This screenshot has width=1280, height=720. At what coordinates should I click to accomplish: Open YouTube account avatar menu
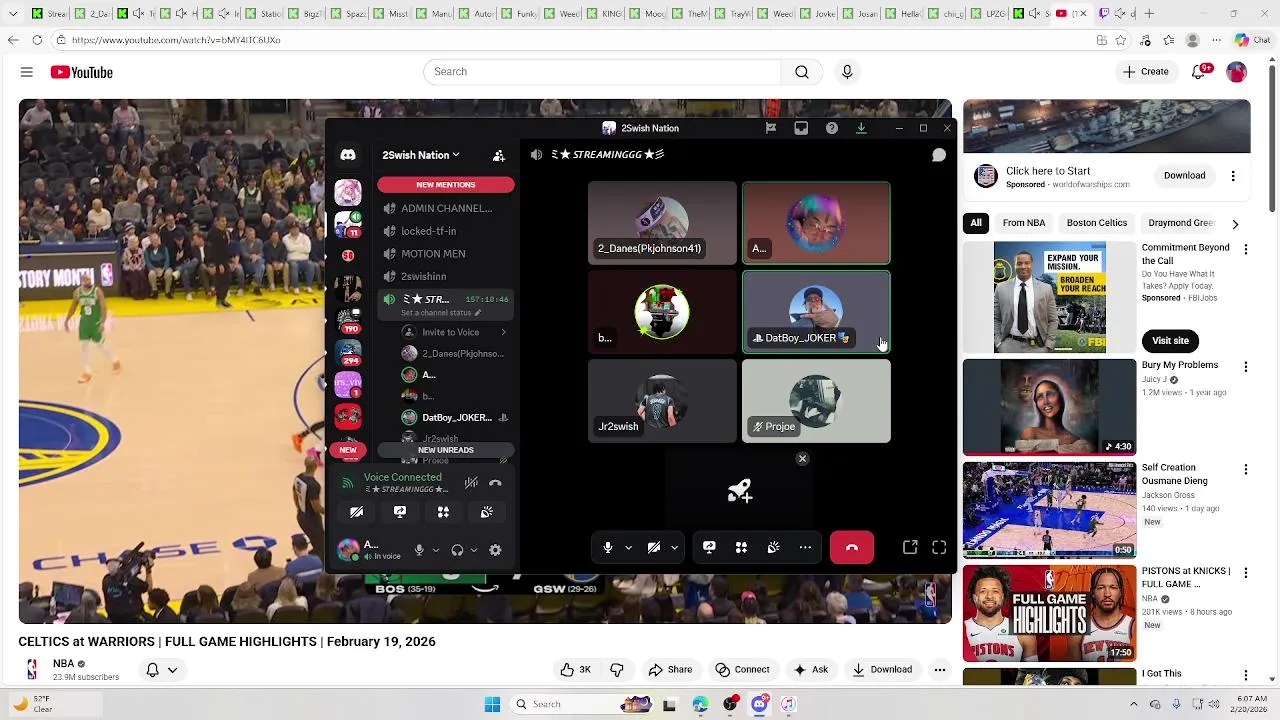point(1237,72)
